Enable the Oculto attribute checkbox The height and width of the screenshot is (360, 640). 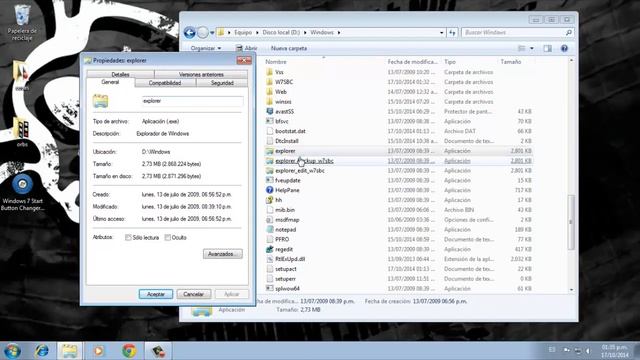point(167,238)
